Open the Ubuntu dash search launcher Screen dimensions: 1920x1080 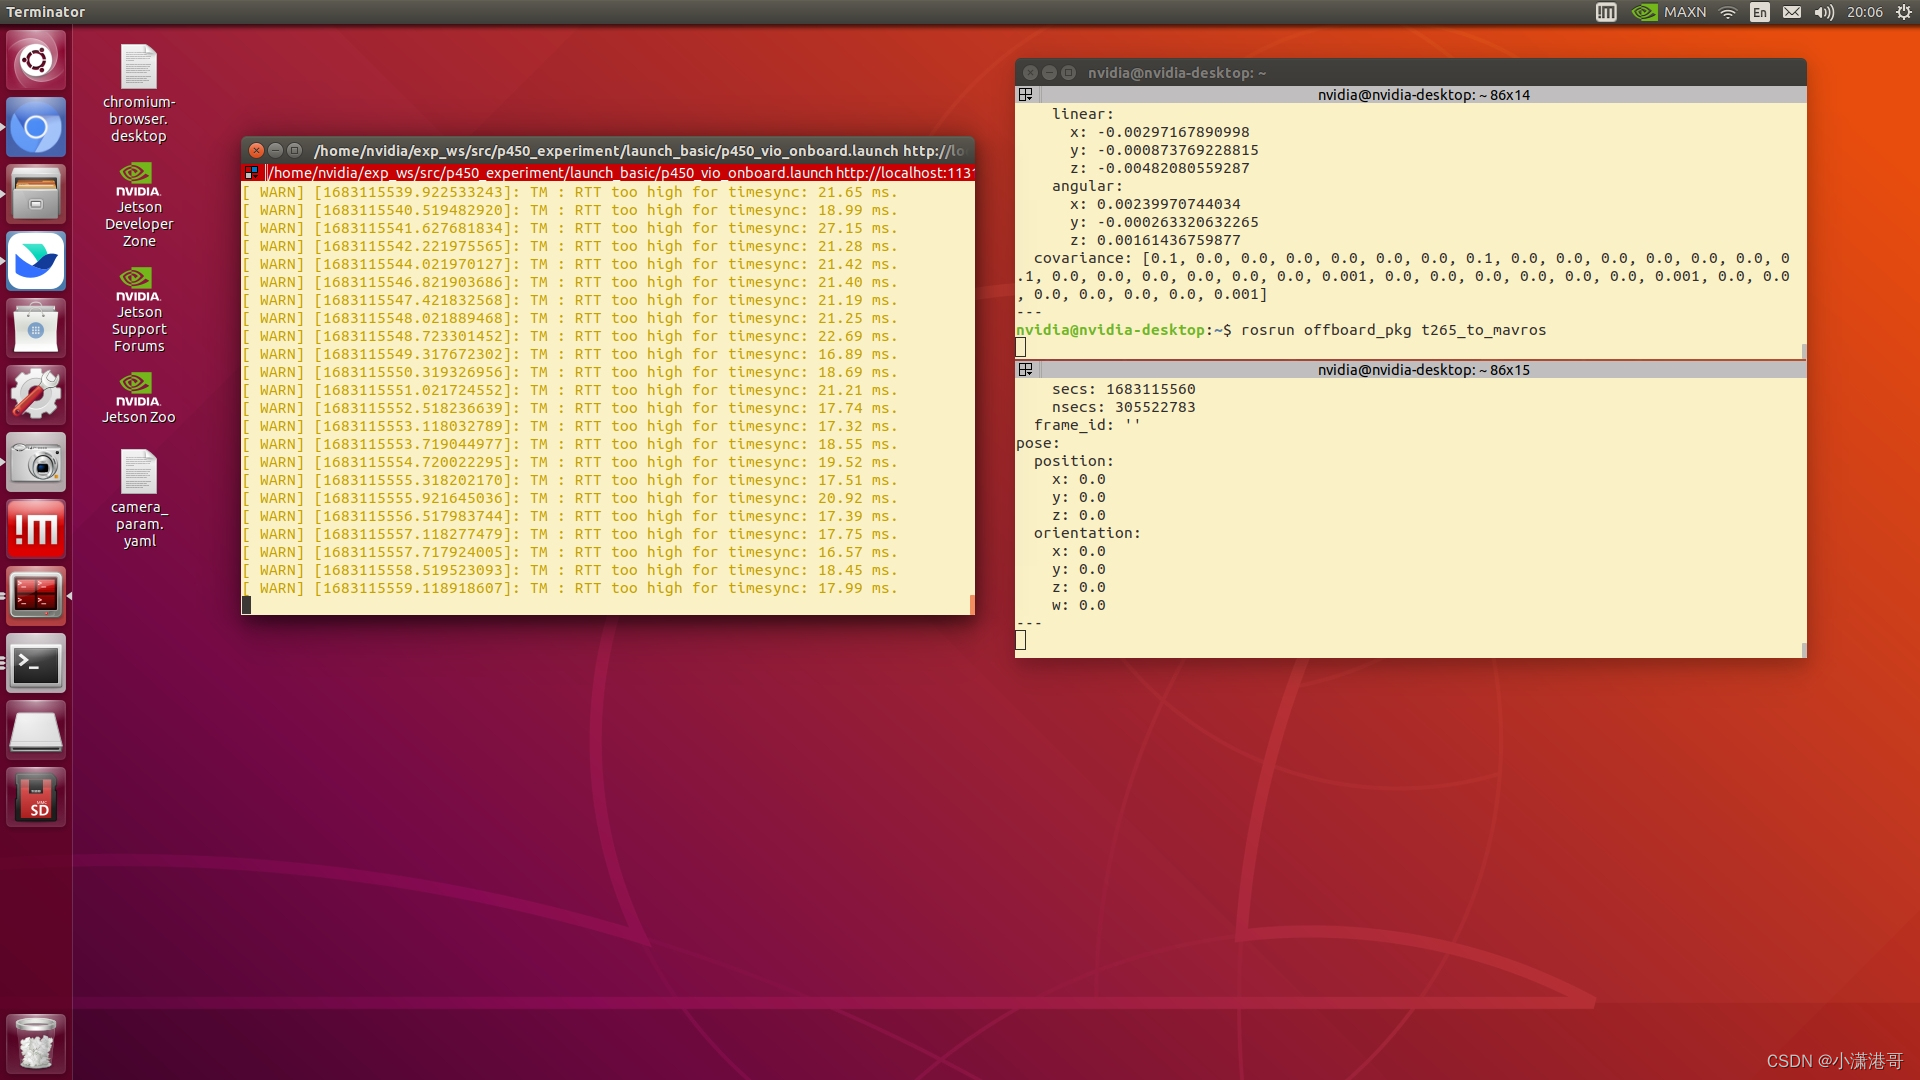click(36, 61)
